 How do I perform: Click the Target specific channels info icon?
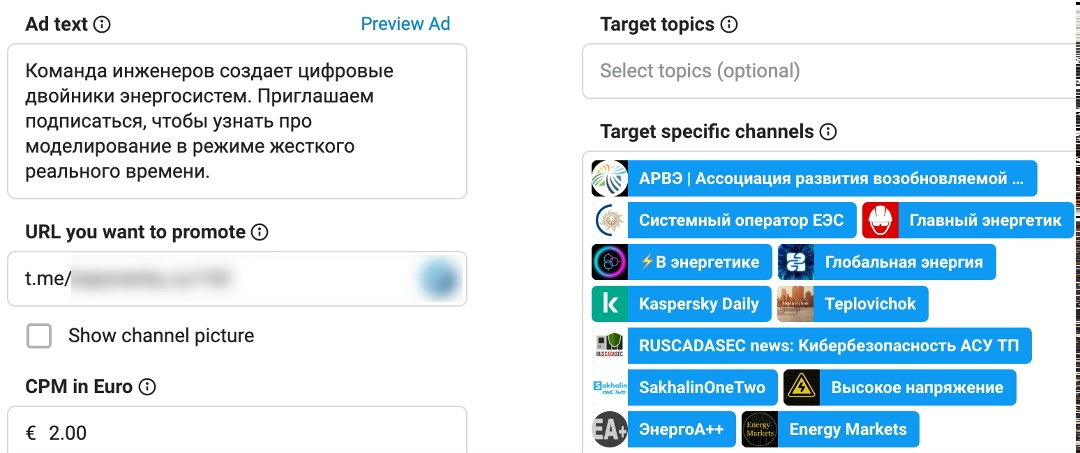tap(828, 132)
